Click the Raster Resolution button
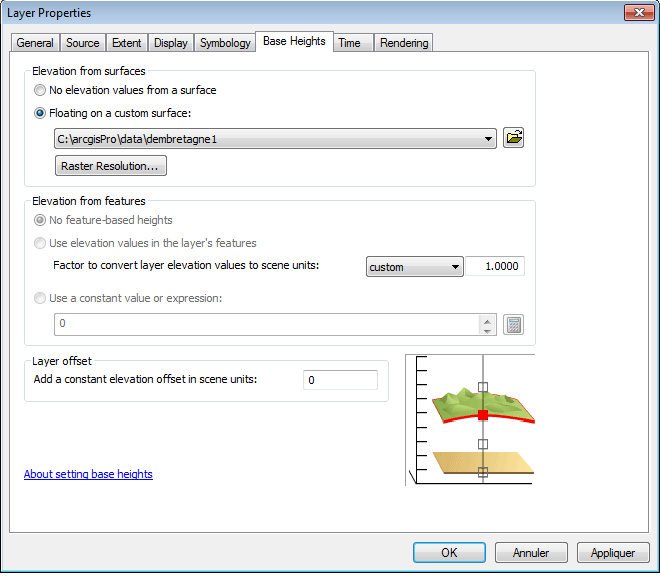The image size is (660, 576). 111,166
